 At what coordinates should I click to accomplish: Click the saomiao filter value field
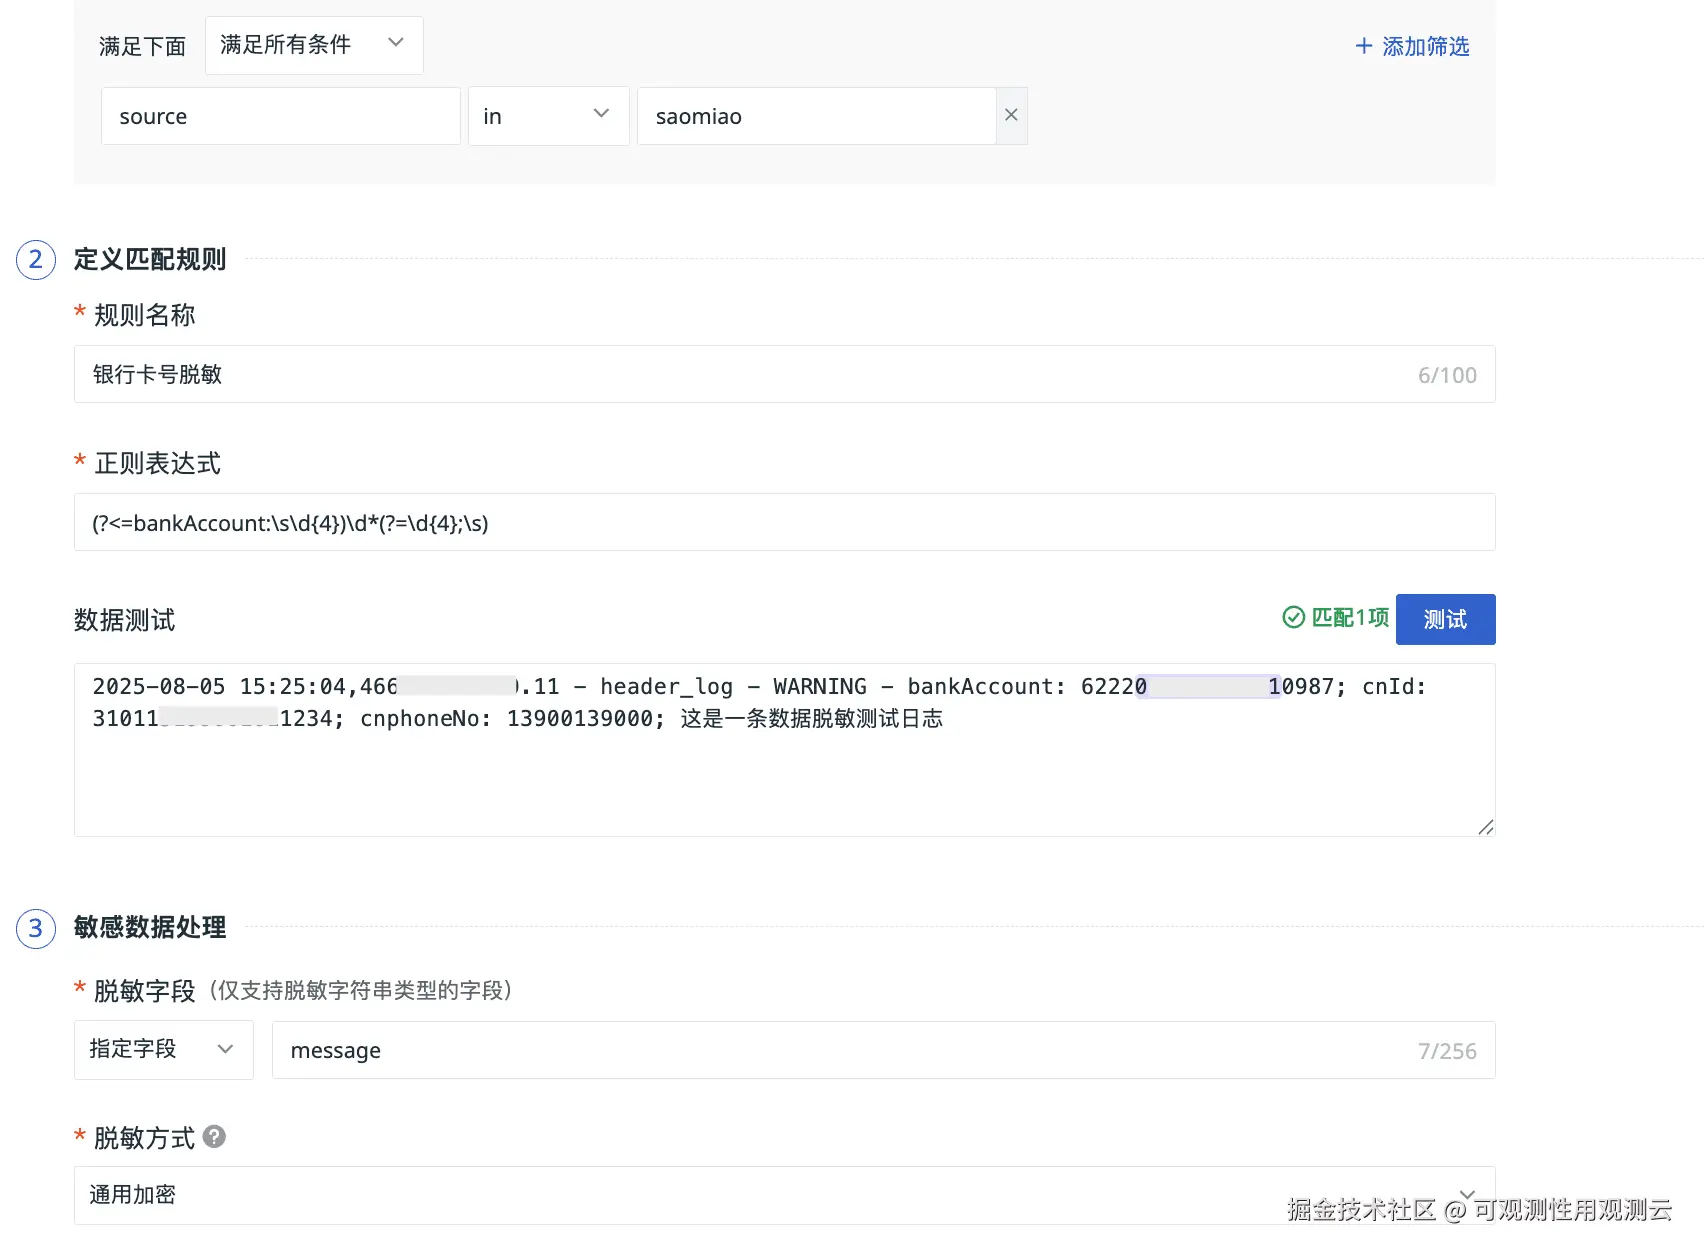(815, 116)
